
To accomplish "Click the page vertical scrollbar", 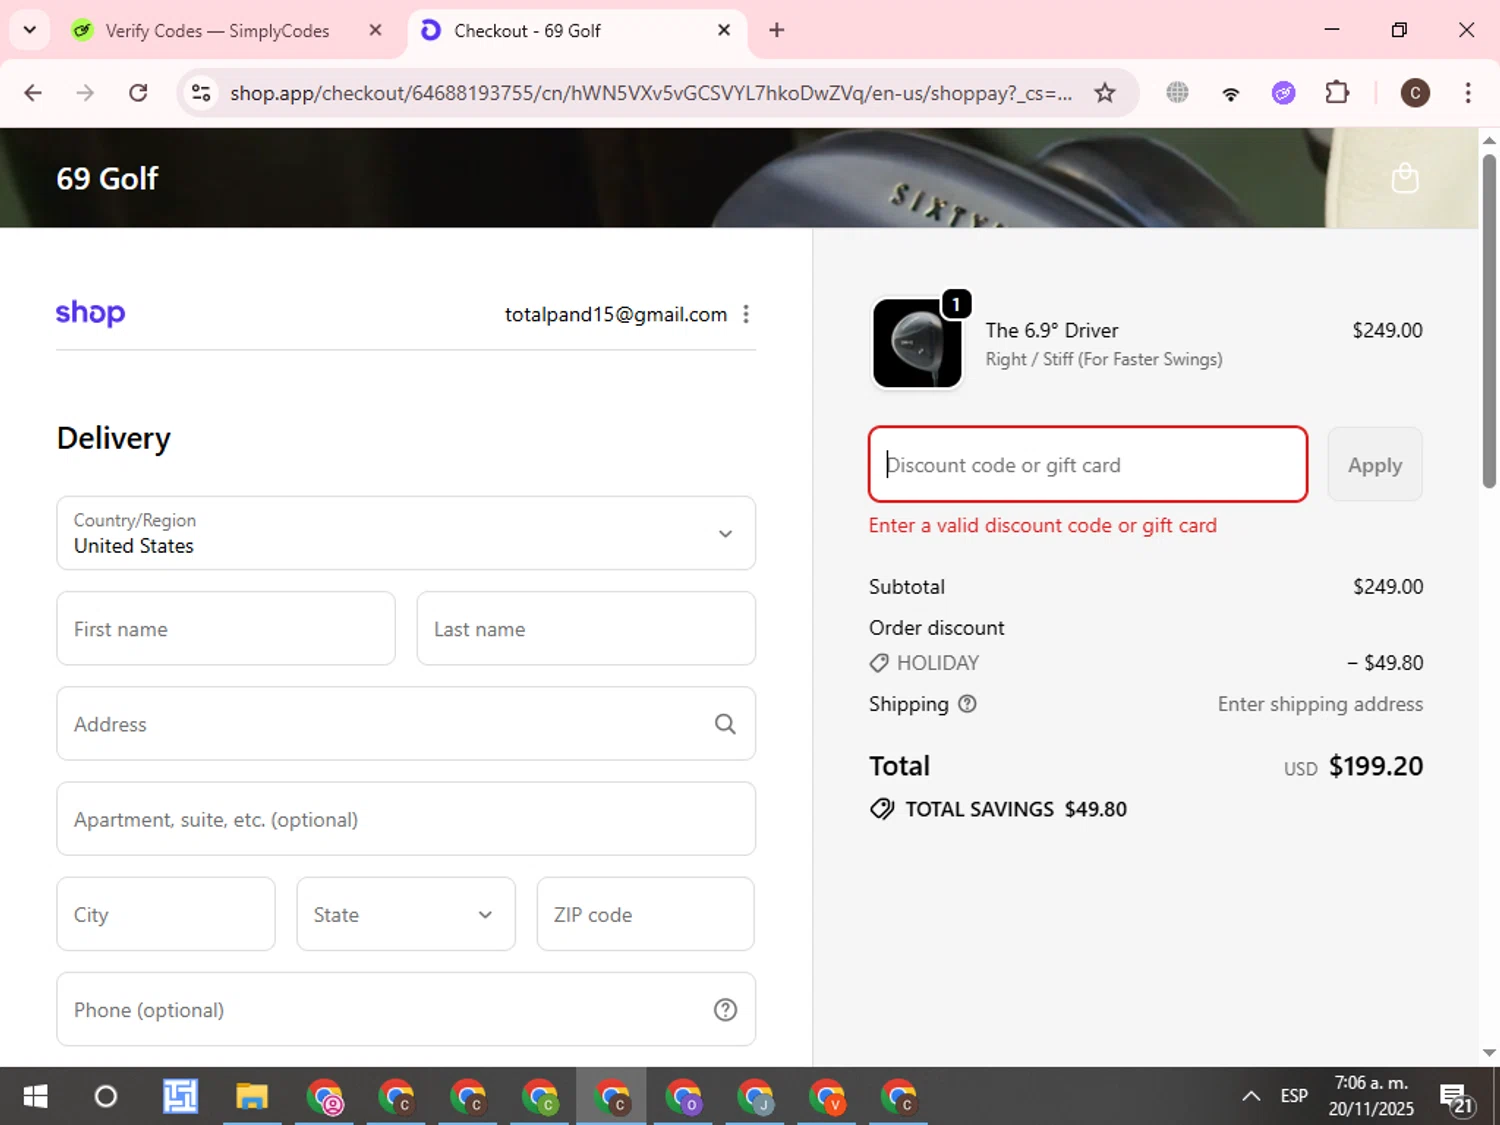I will click(1489, 320).
